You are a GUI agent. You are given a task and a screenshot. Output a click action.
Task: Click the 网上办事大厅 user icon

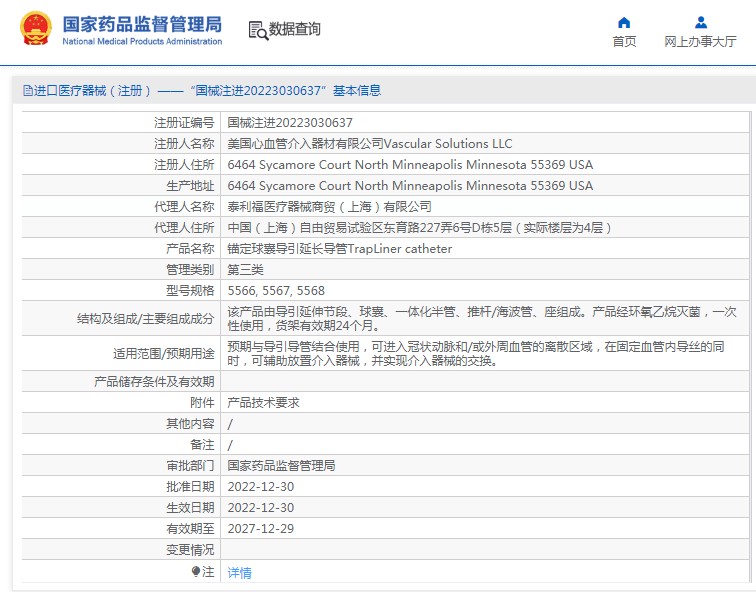pos(701,23)
